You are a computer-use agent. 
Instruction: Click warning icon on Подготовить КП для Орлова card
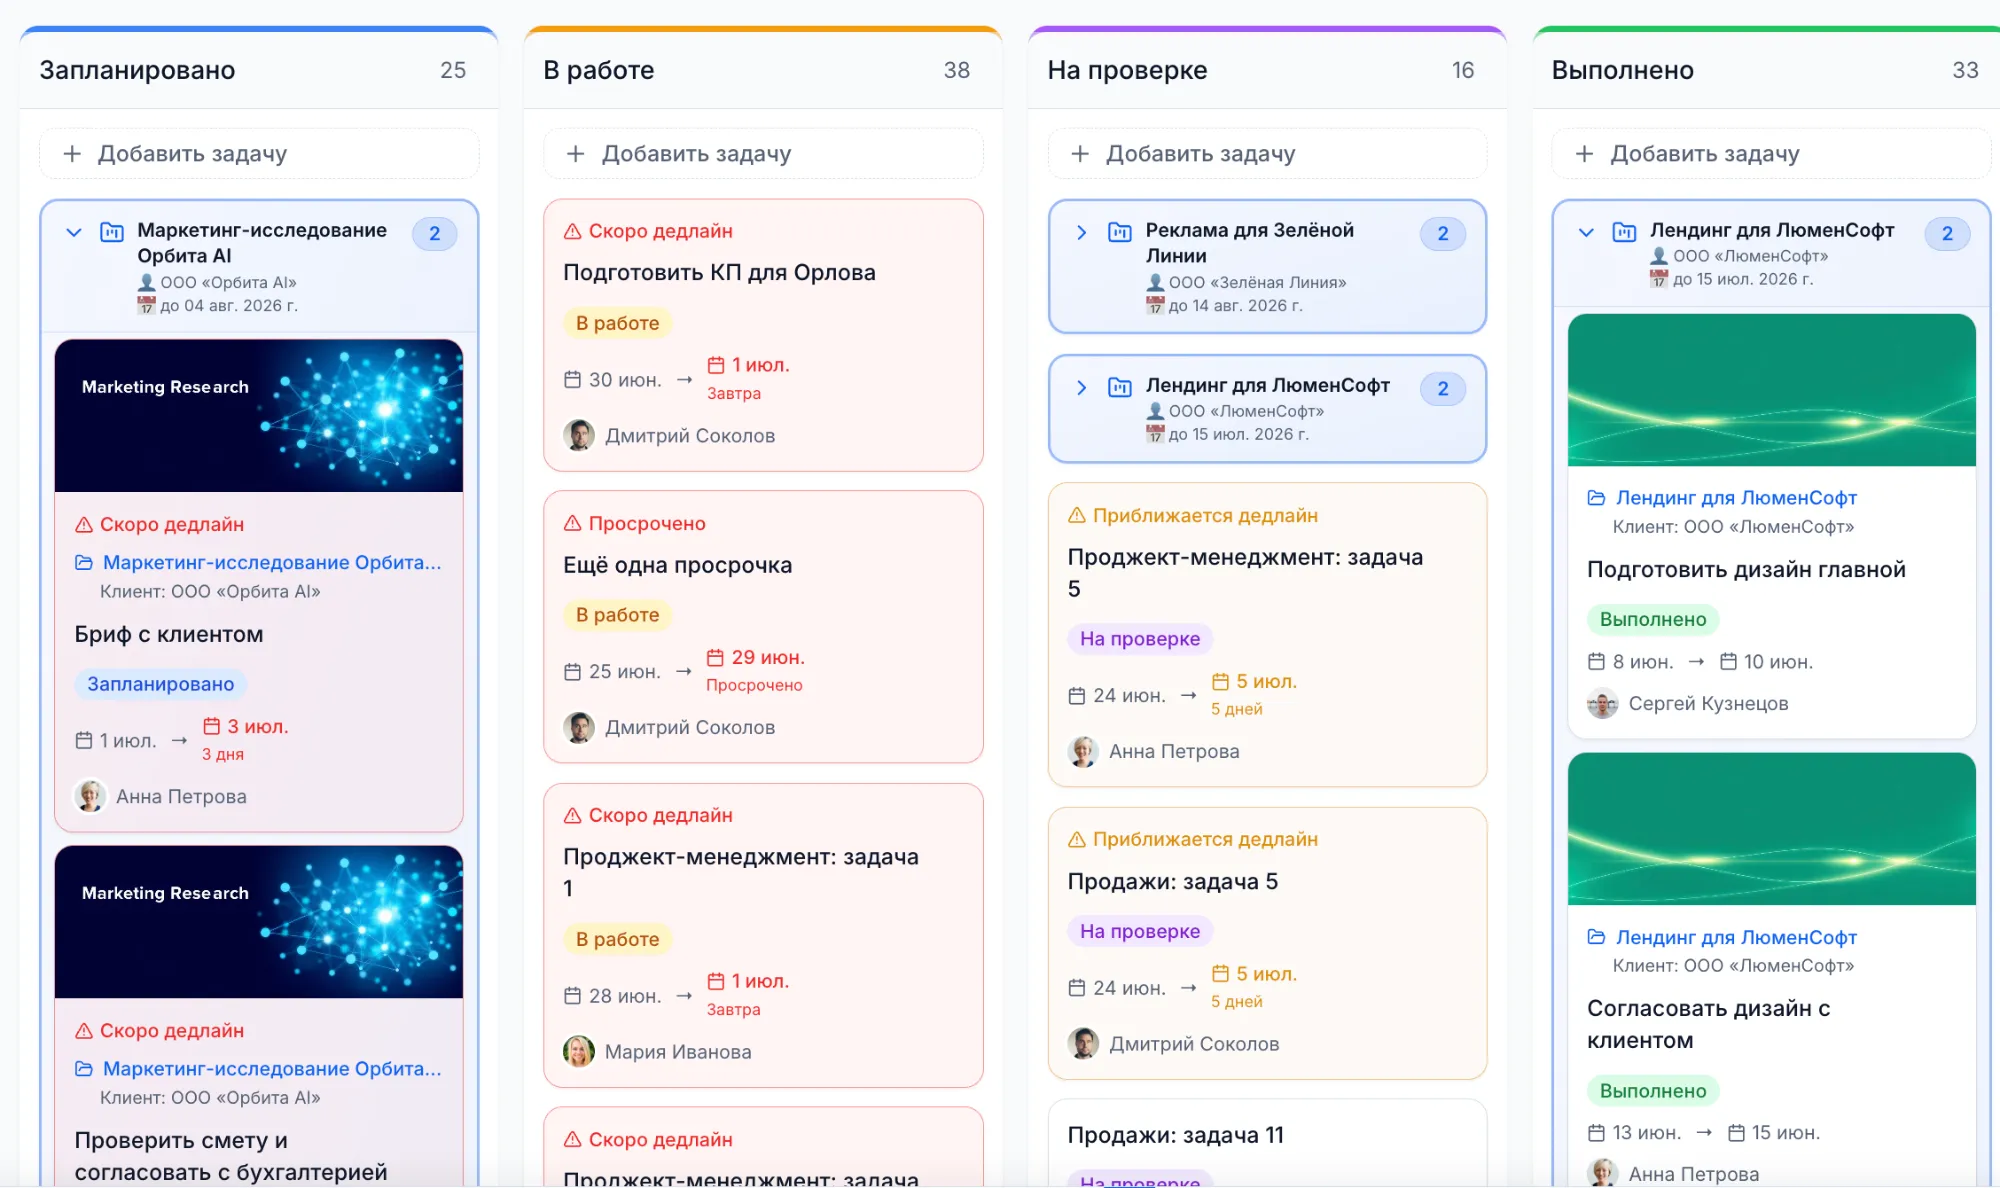point(573,231)
